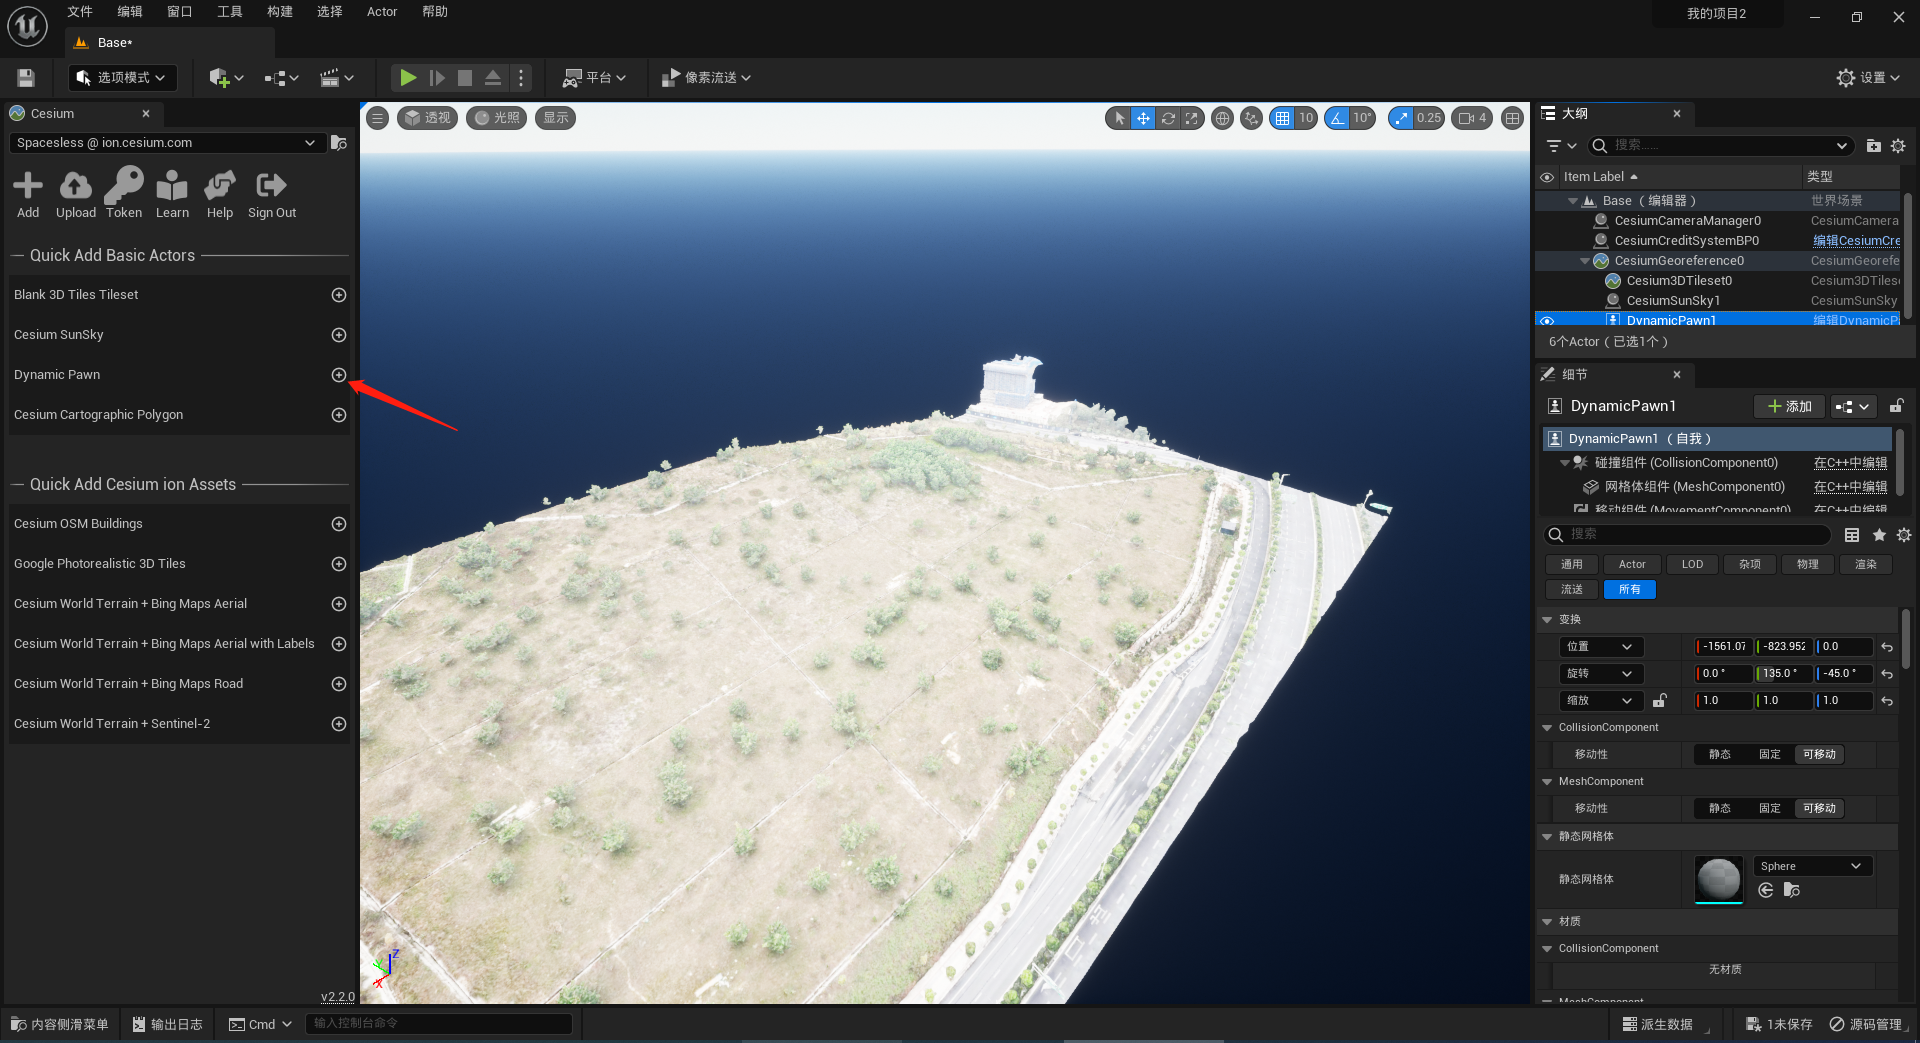Add a Dynamic Pawn actor
1920x1043 pixels.
click(x=339, y=375)
